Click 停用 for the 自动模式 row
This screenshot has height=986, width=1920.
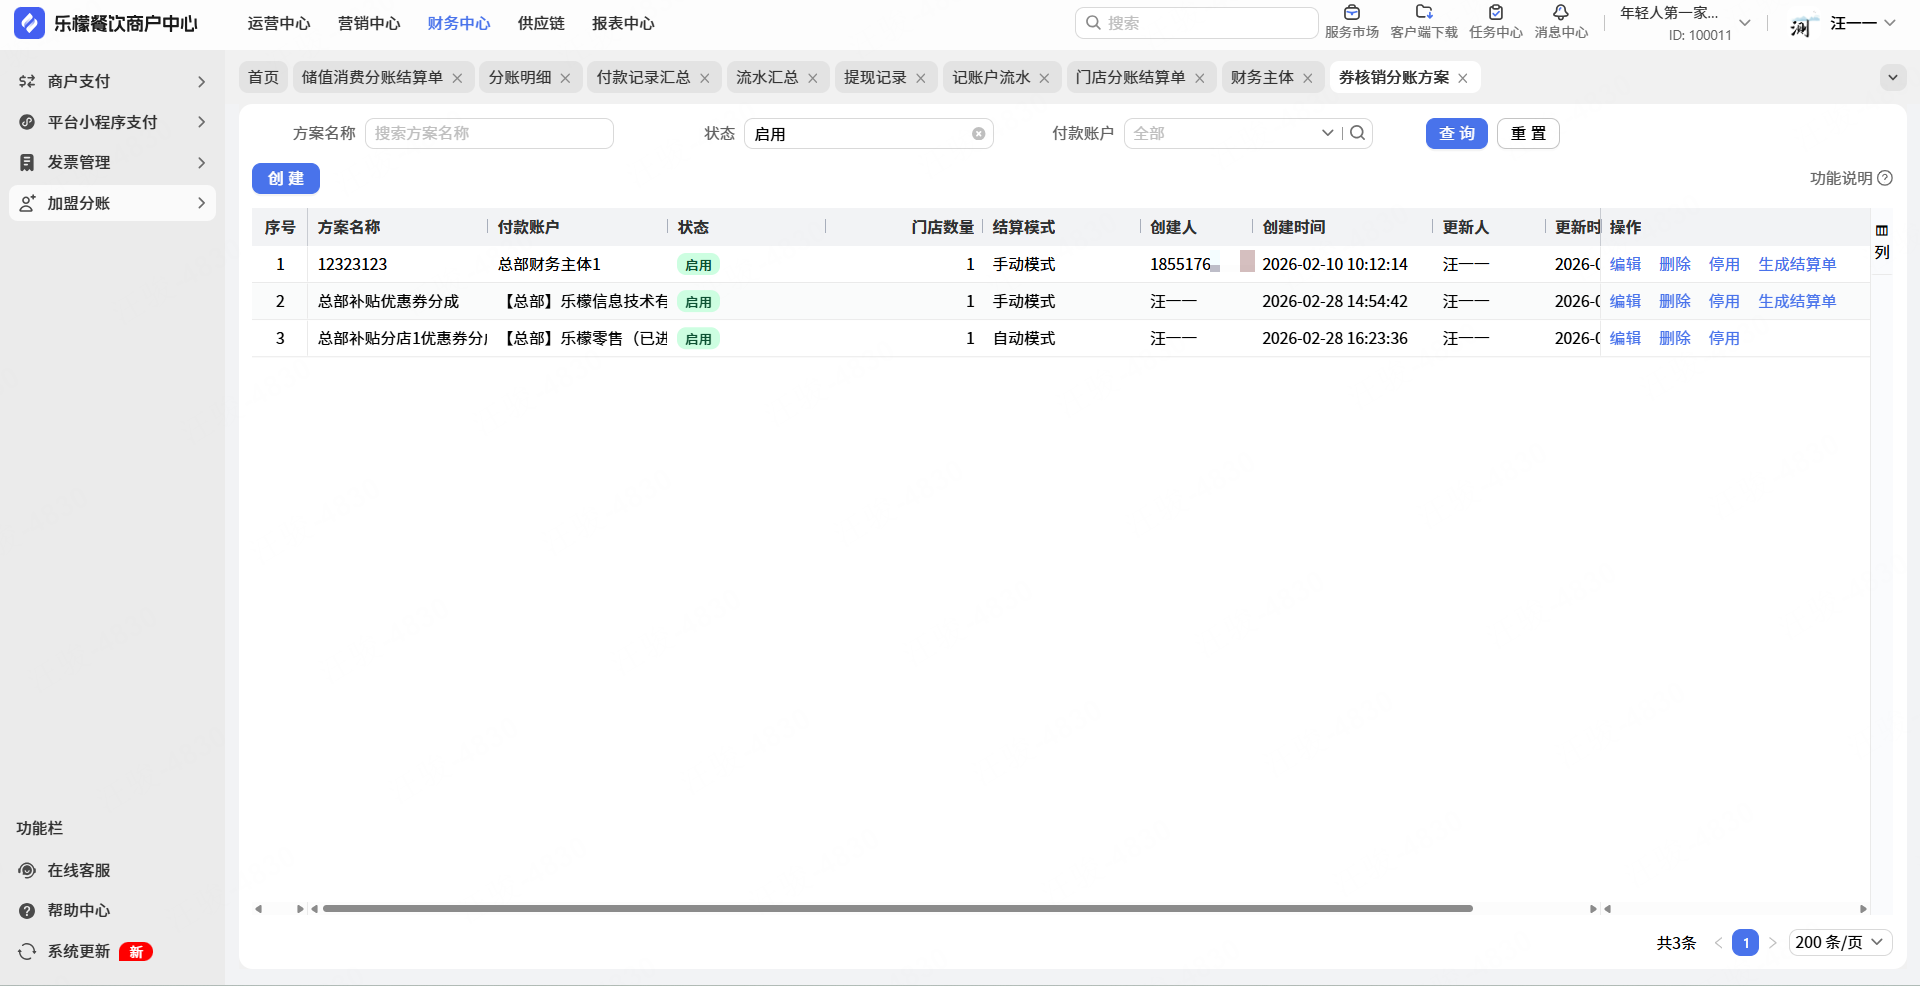[x=1724, y=338]
